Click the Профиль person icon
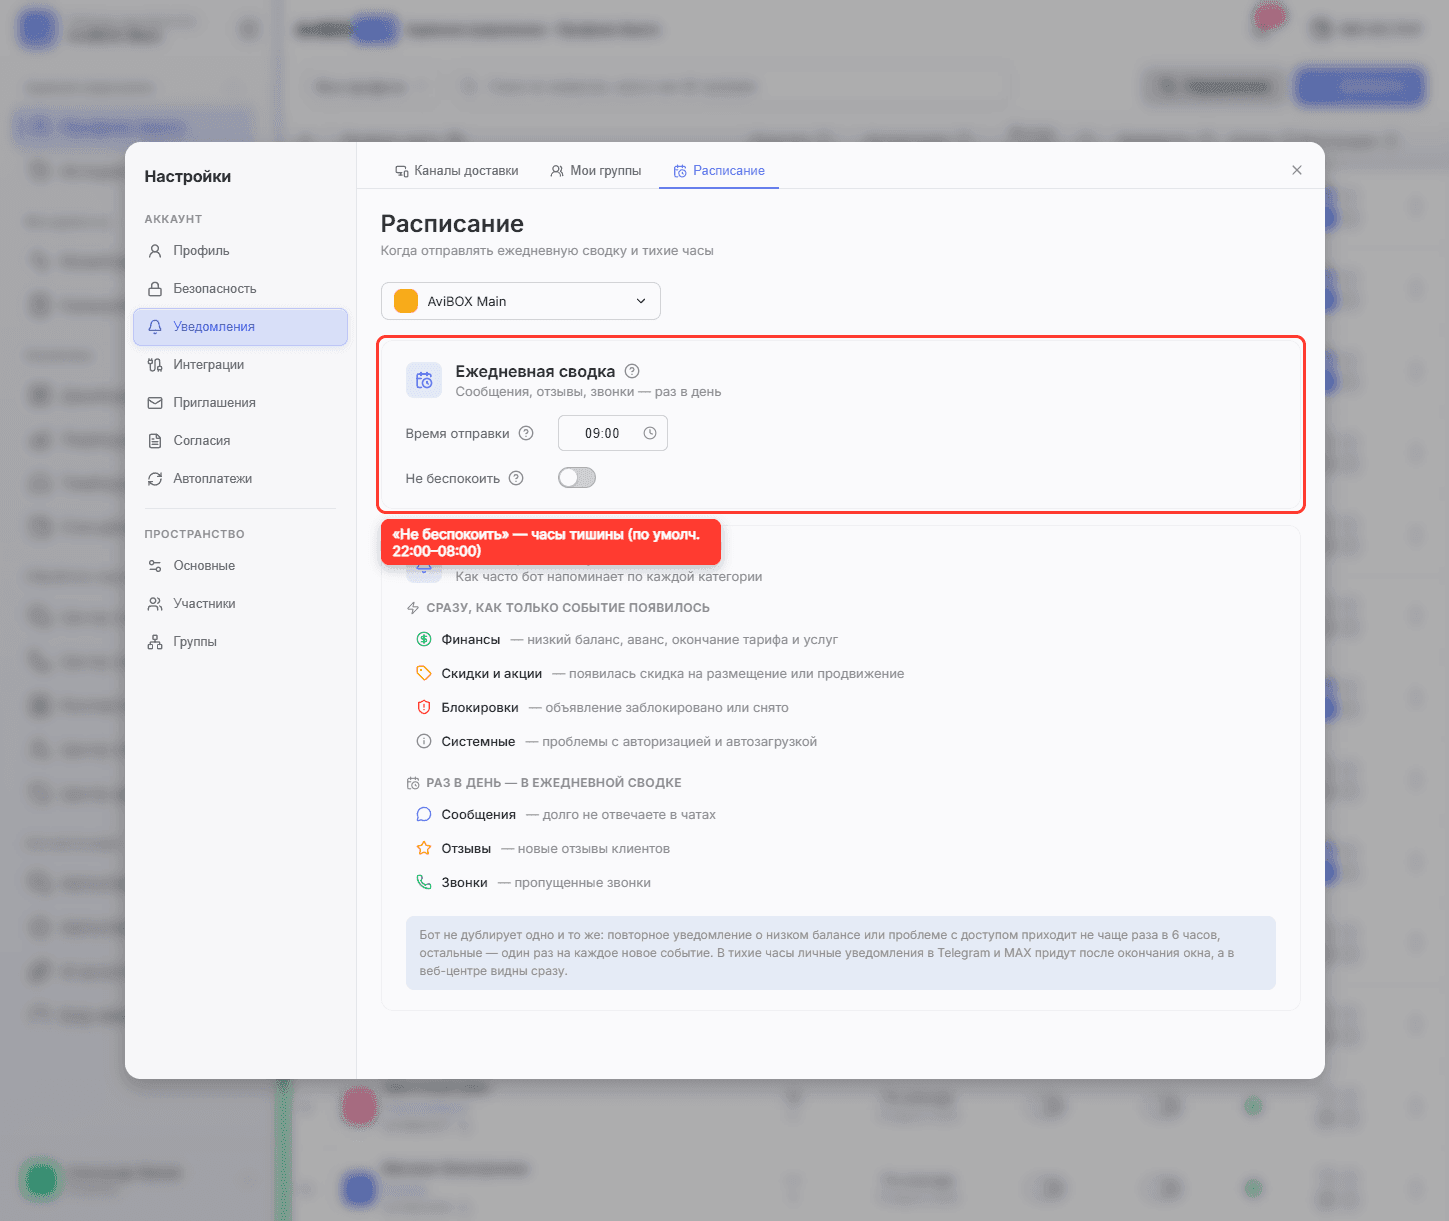The height and width of the screenshot is (1221, 1449). pyautogui.click(x=155, y=251)
